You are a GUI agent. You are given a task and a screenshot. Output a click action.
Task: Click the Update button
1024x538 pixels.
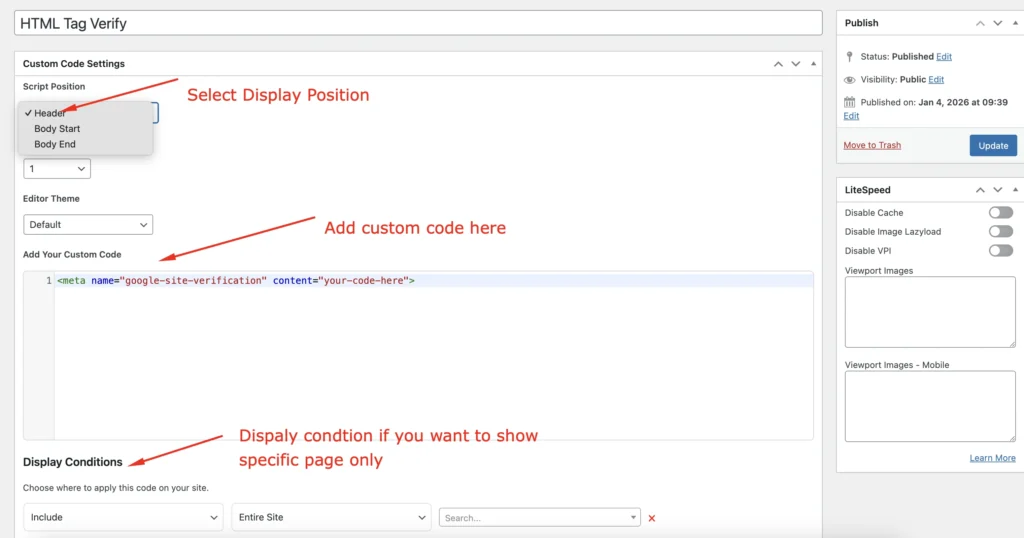pos(992,146)
